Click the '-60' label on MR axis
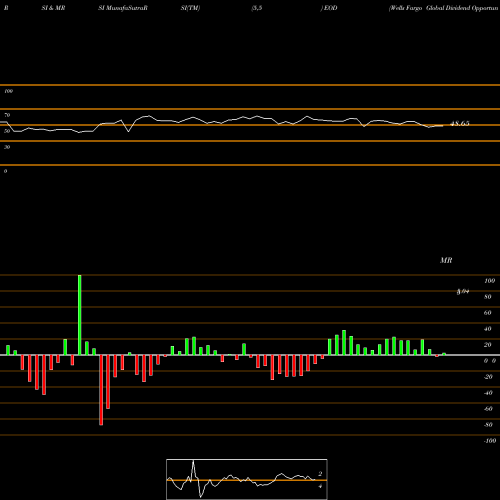Viewport: 500px width, 500px height. [488, 409]
